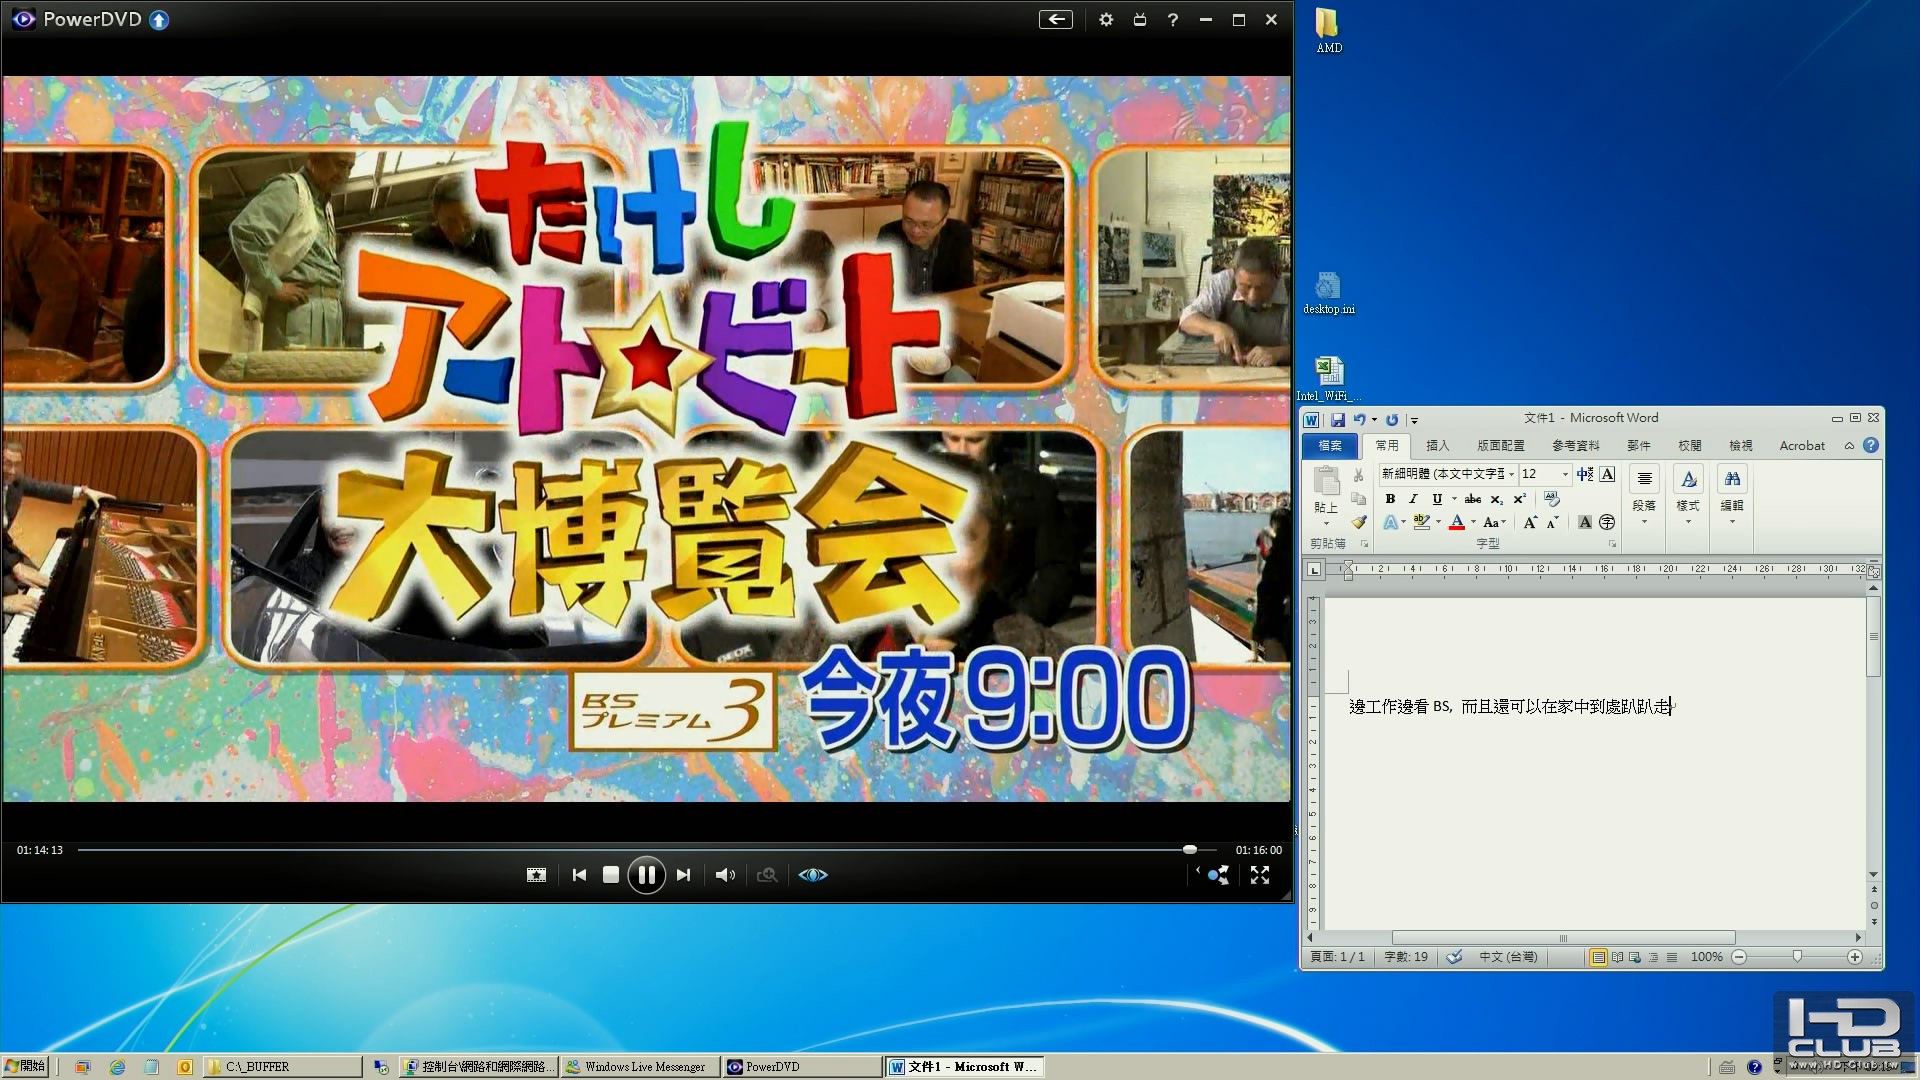Open PowerDVD help question mark

(x=1173, y=19)
